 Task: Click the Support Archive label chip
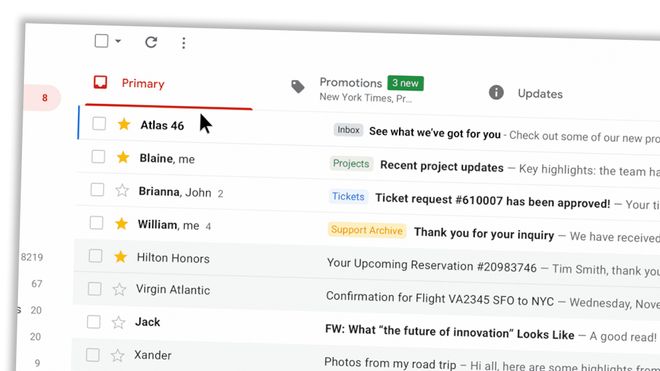pos(367,230)
